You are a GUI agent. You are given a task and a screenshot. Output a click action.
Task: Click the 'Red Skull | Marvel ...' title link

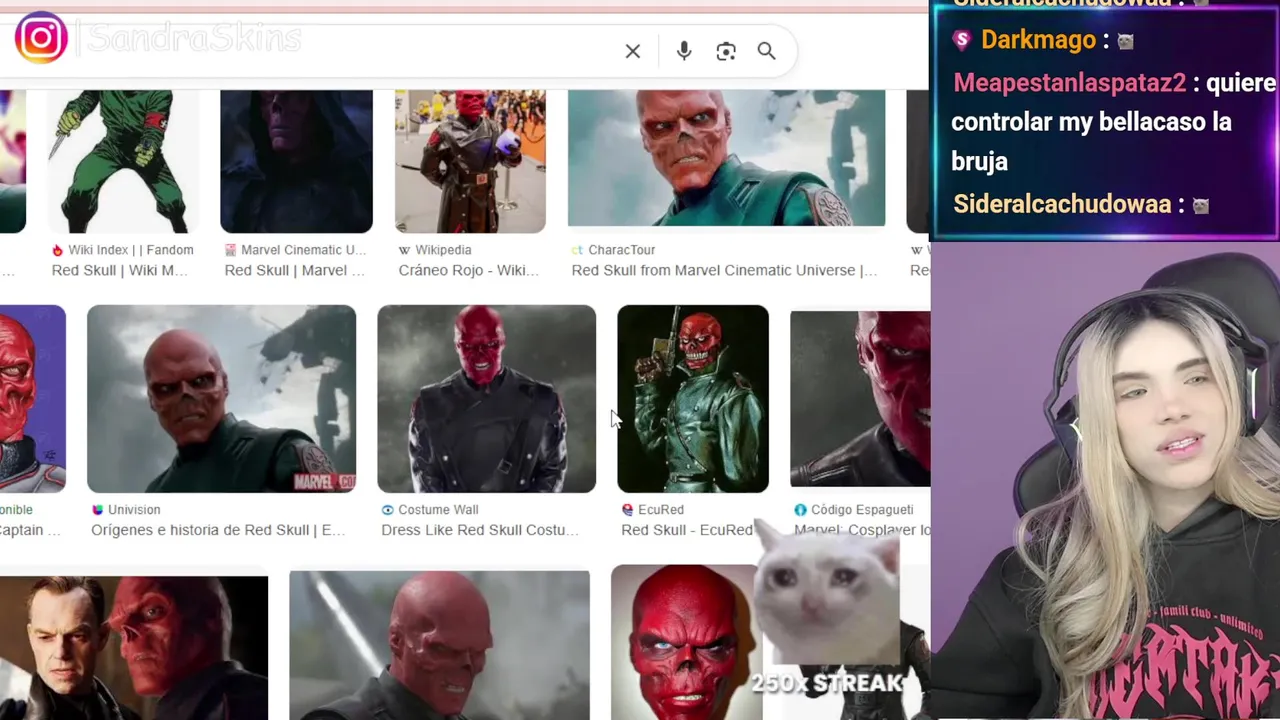pyautogui.click(x=294, y=270)
